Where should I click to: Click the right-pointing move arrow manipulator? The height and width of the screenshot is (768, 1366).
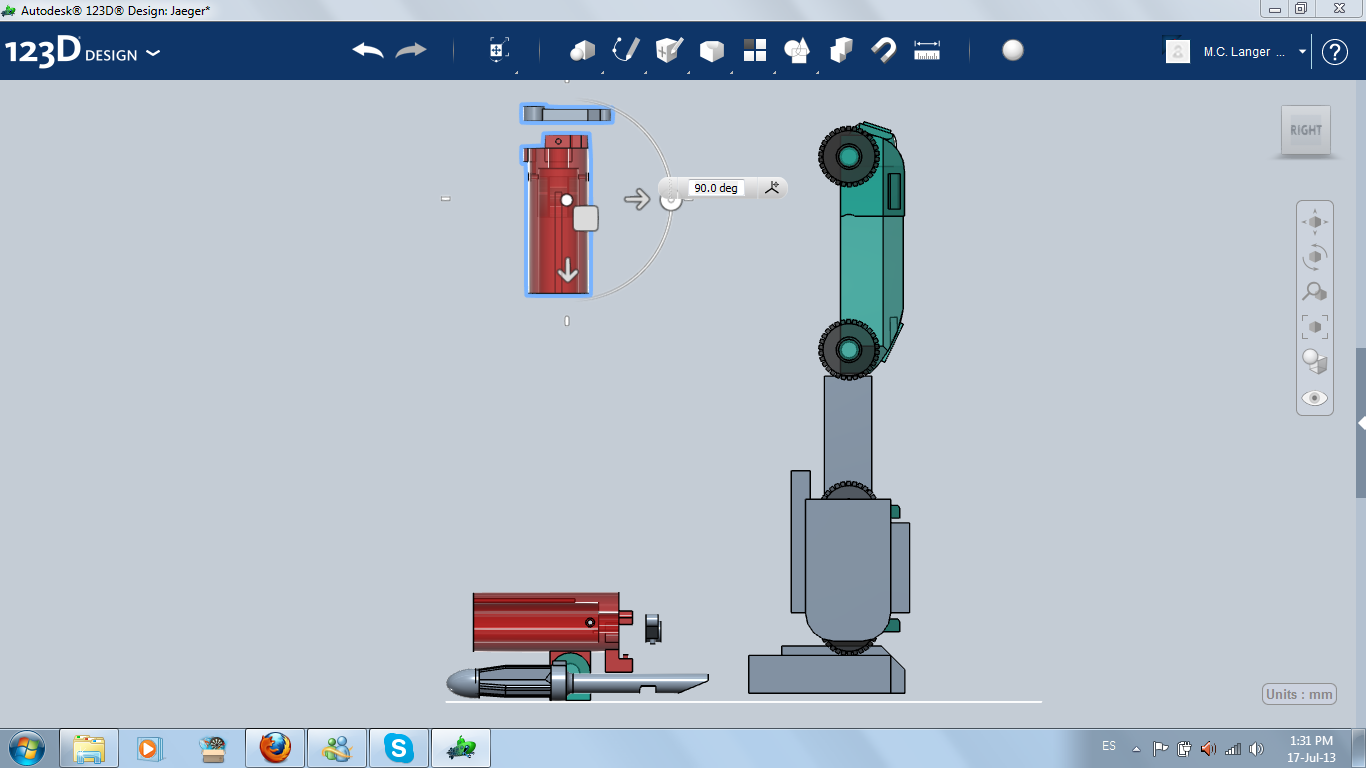[637, 199]
